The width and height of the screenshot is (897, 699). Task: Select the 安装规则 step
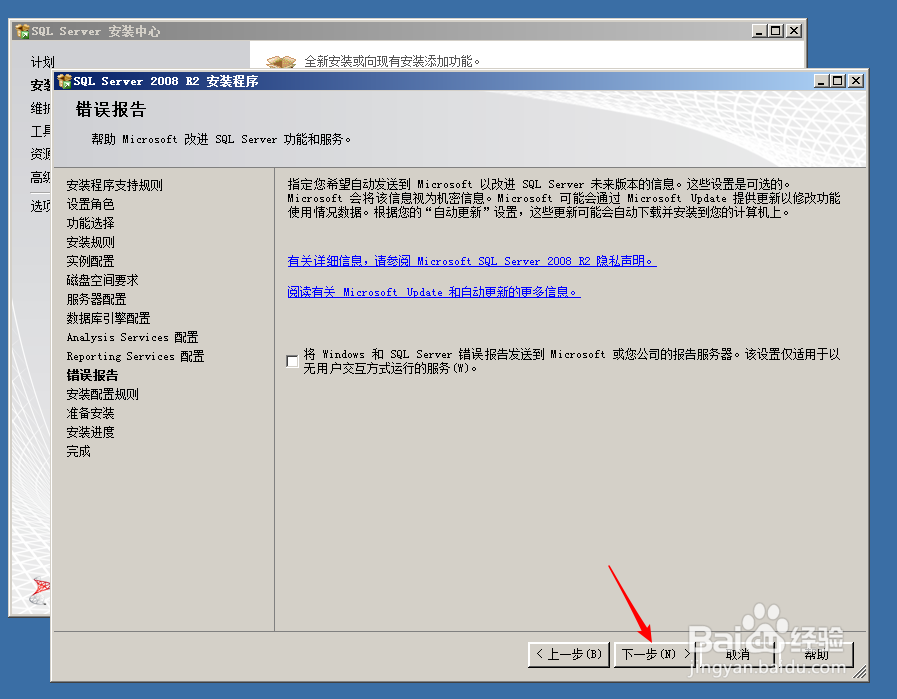tap(90, 243)
